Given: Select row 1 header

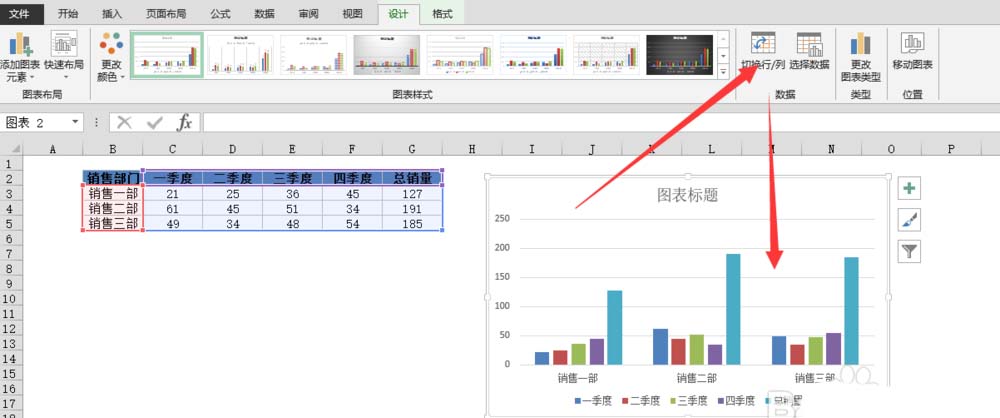Looking at the screenshot, I should 10,163.
